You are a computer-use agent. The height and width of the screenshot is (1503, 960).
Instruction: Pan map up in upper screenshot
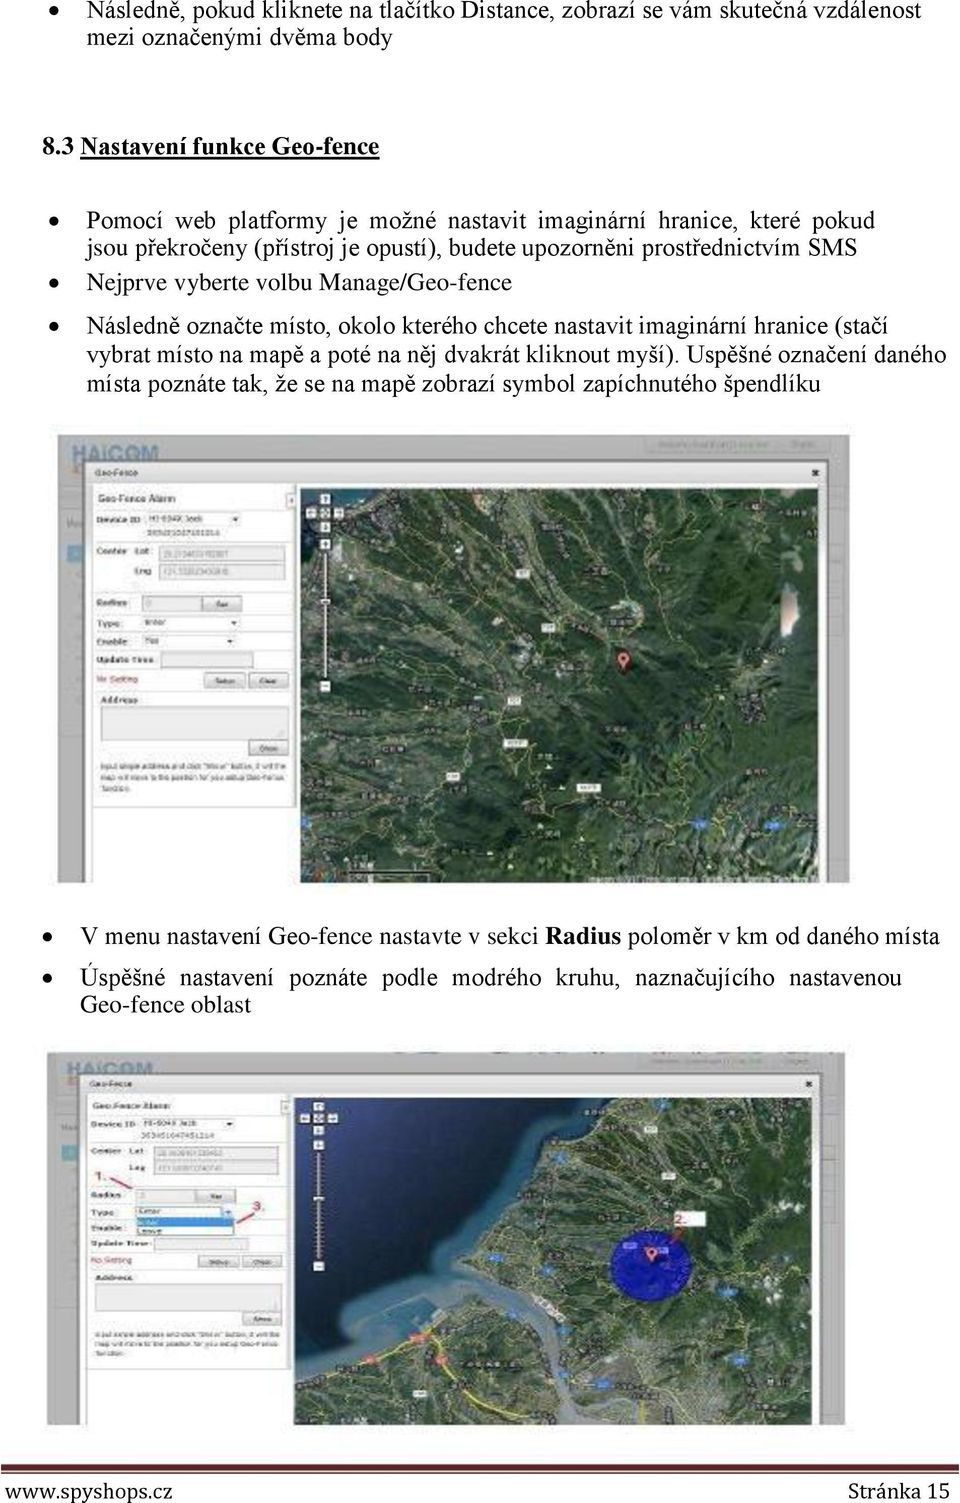coord(325,499)
